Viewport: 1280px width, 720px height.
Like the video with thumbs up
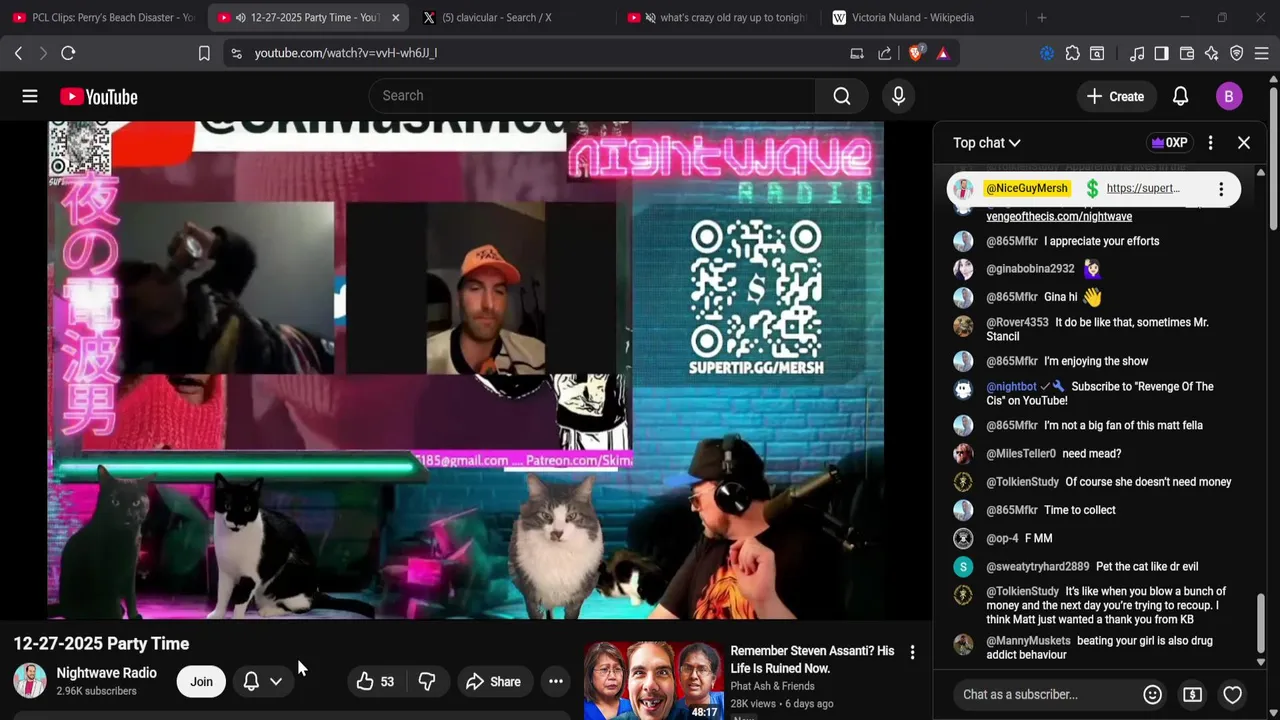(375, 682)
